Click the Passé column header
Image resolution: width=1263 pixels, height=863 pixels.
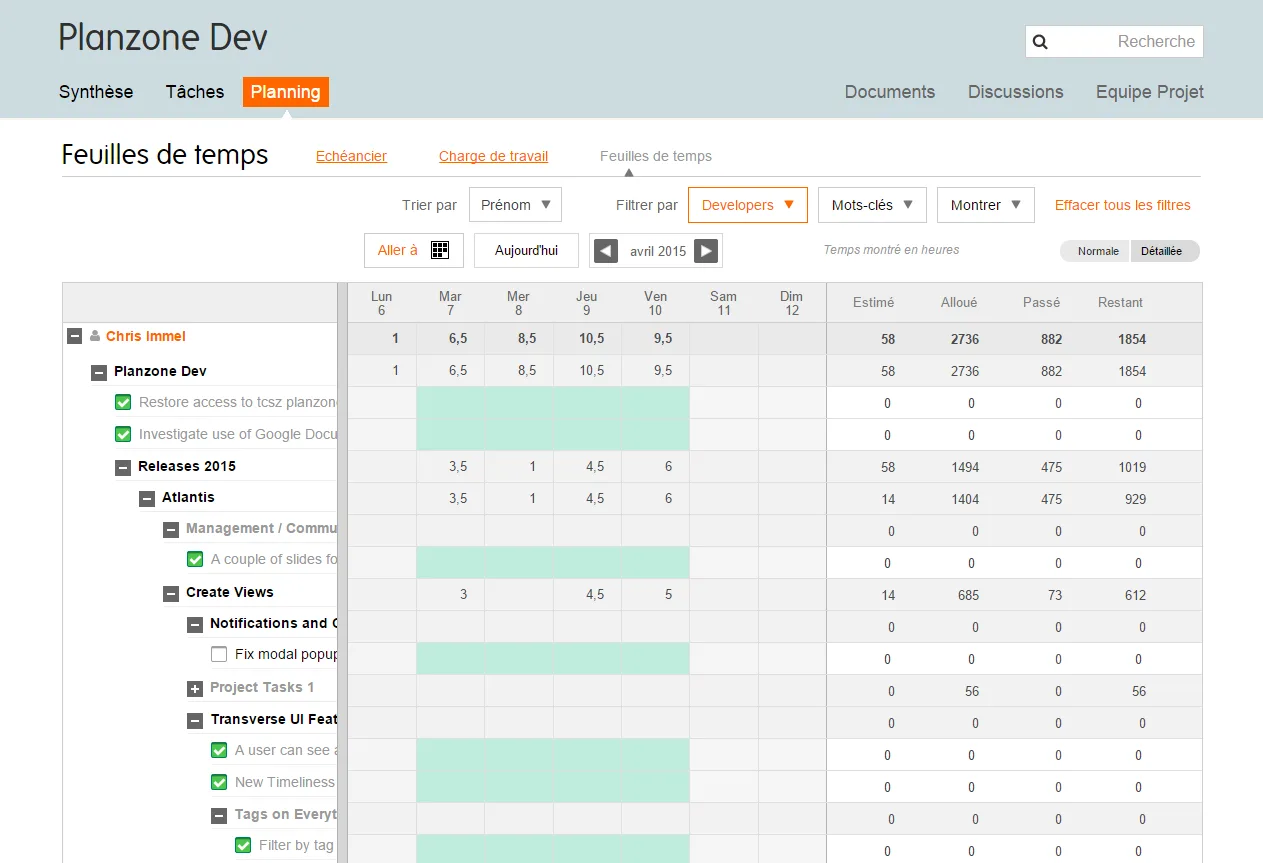tap(1041, 302)
